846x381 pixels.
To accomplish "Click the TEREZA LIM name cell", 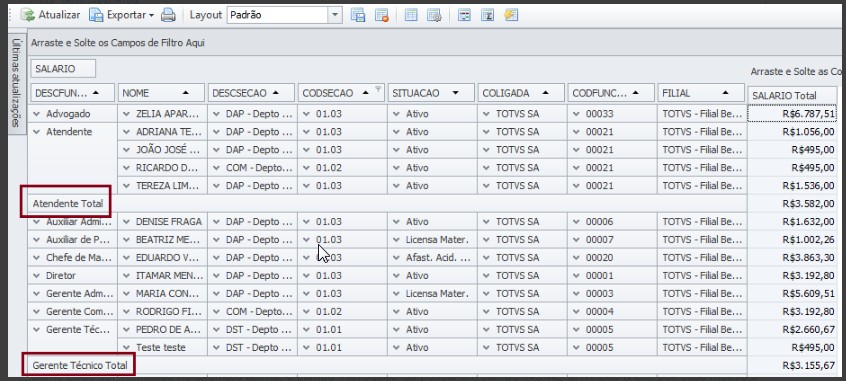I will [162, 186].
